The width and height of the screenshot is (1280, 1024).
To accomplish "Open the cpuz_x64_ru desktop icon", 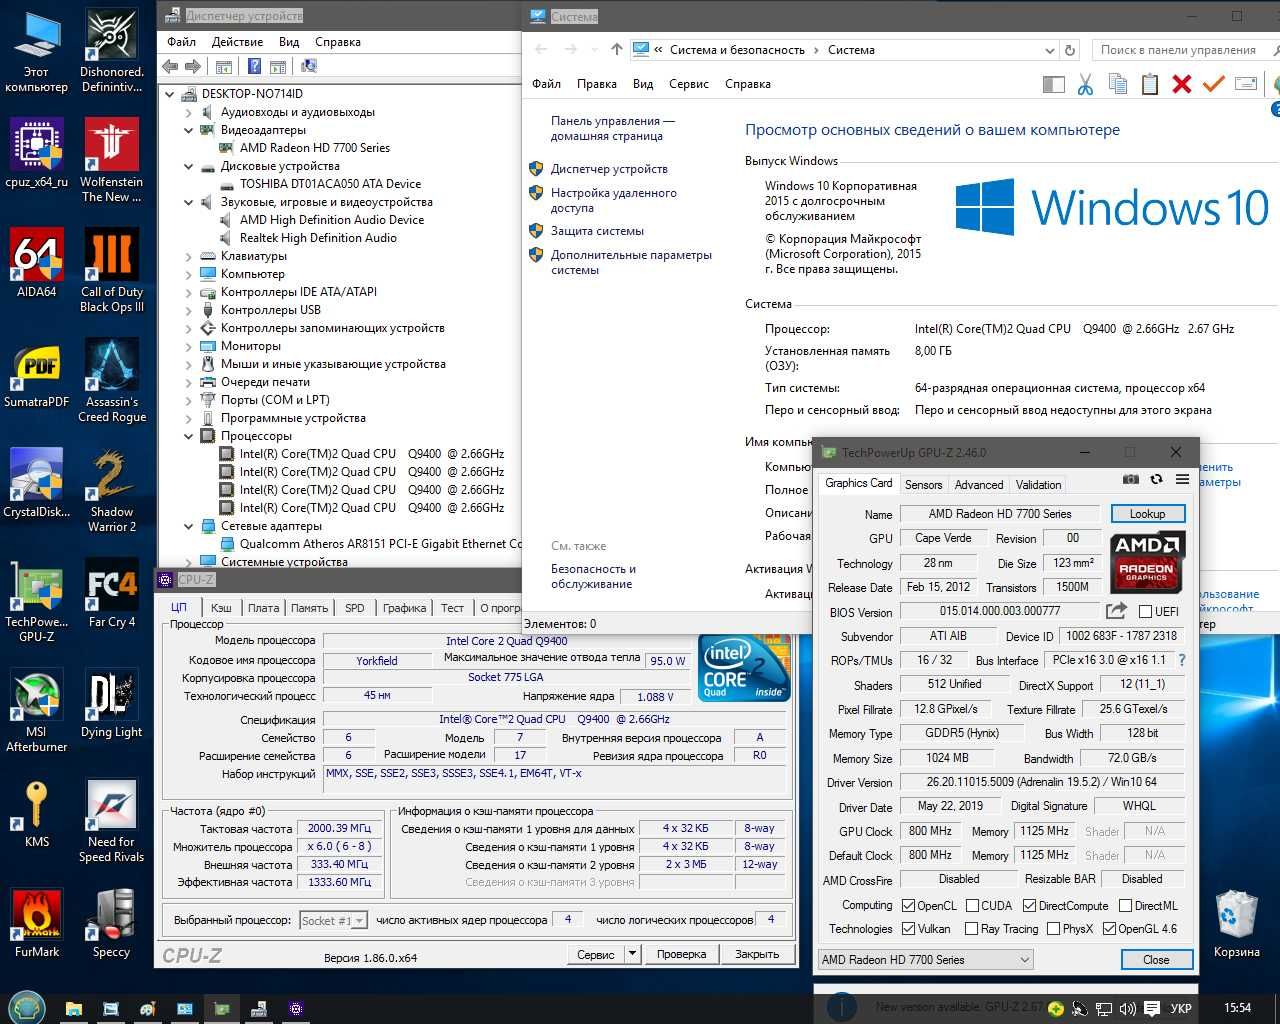I will tap(37, 153).
